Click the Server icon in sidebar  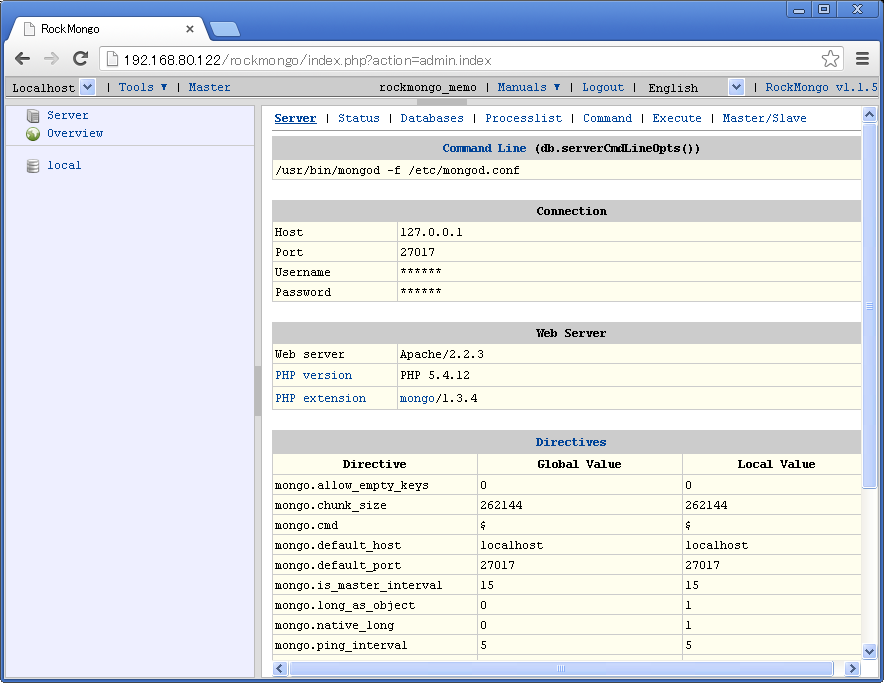tap(33, 116)
